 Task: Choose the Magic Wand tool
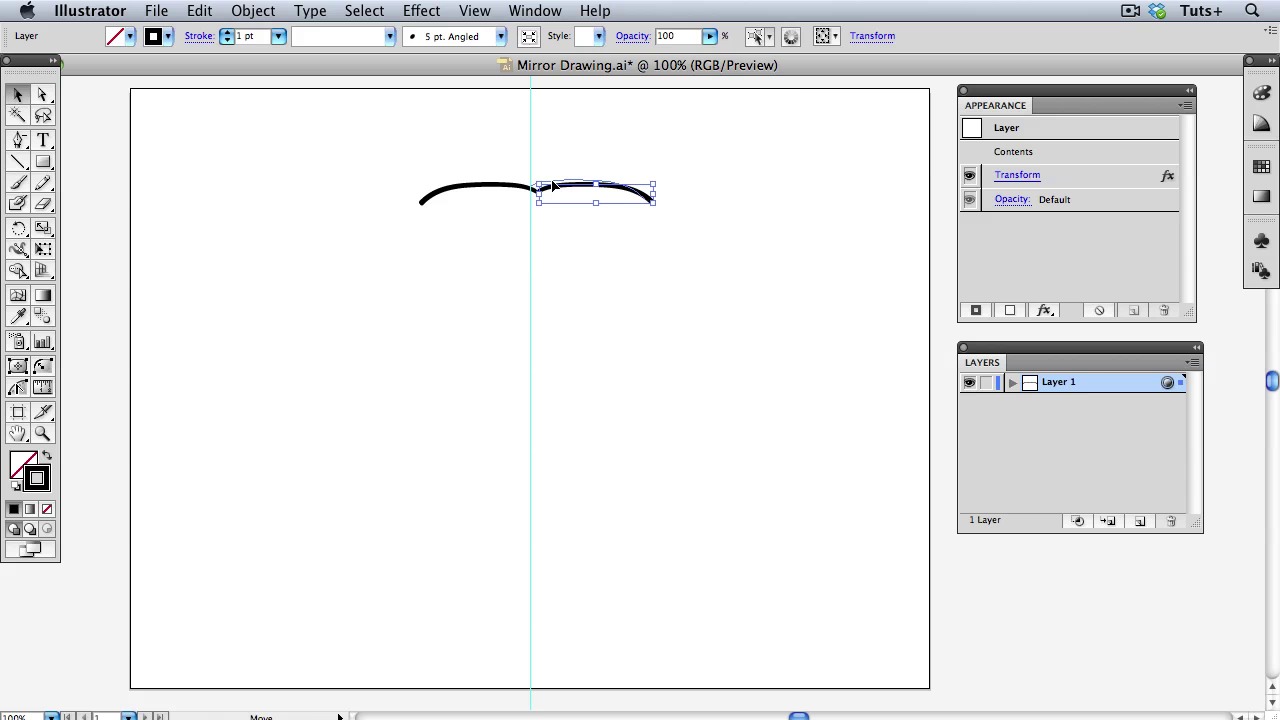[x=18, y=116]
